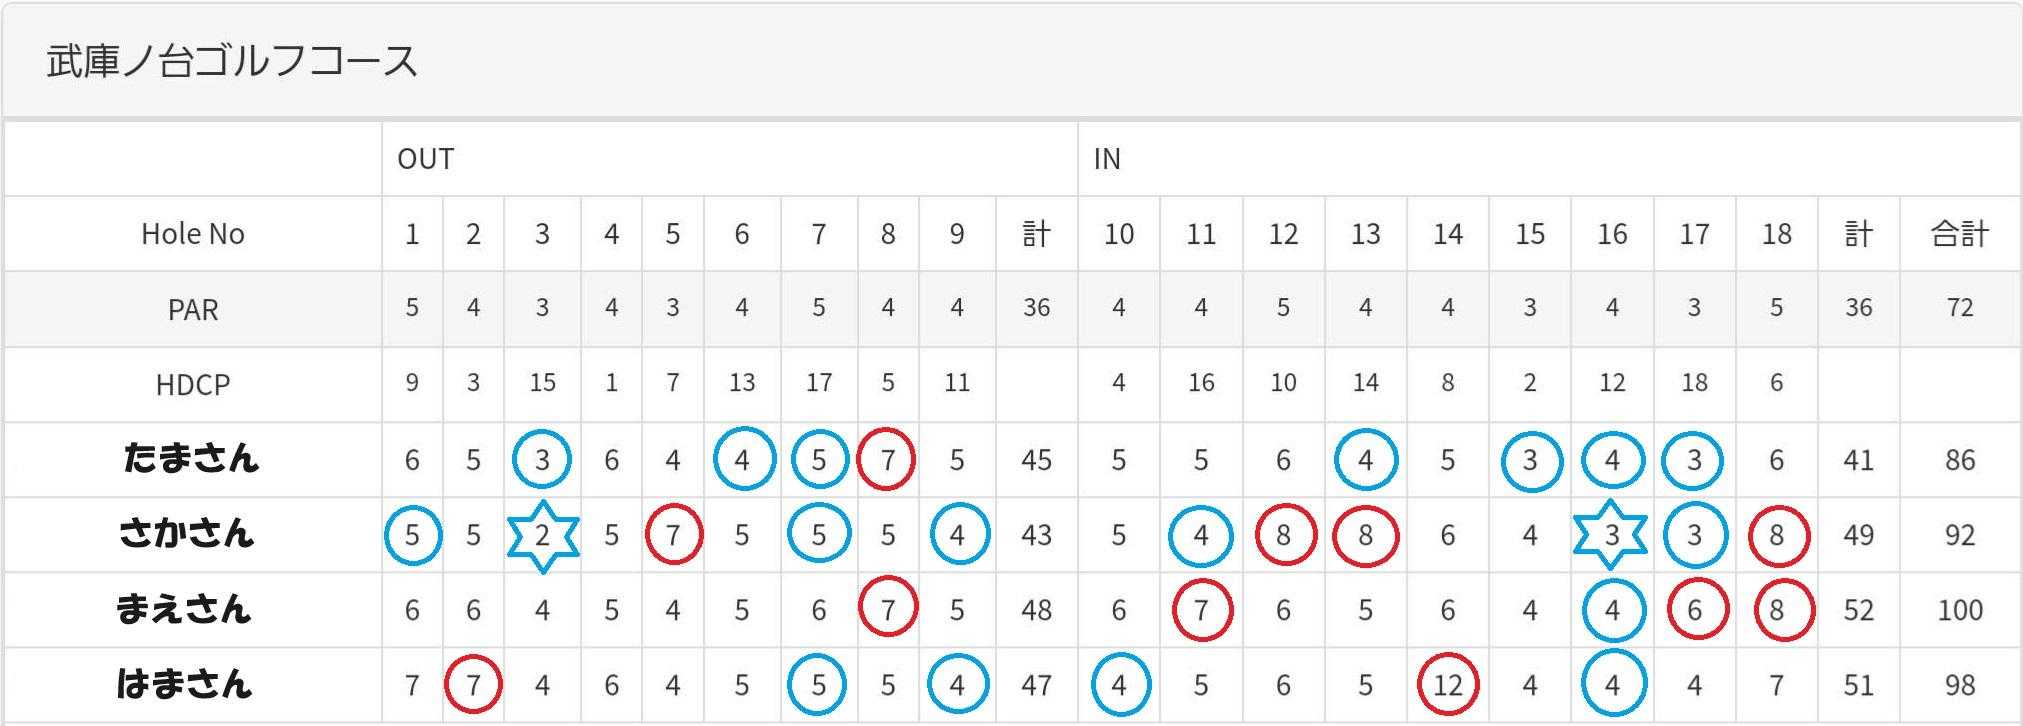
Task: Click さかさん's star-marked score on hole 3
Action: click(542, 536)
